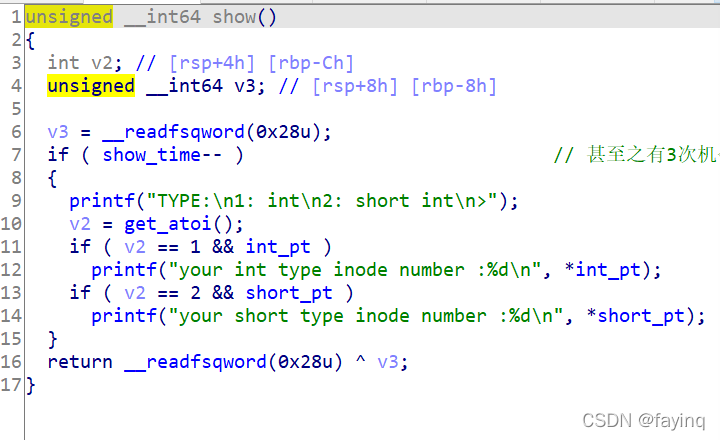Click the get_atoi() call on line 10
This screenshot has width=720, height=440.
pos(184,224)
